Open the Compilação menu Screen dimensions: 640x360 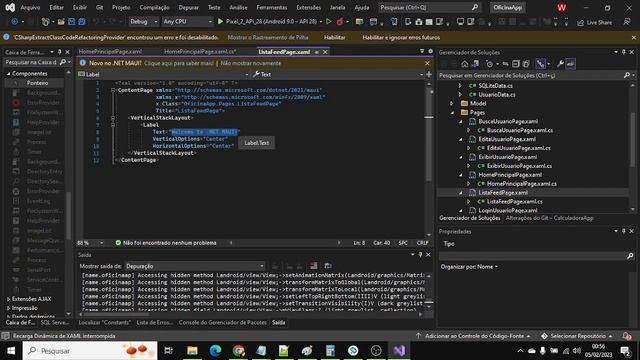154,7
